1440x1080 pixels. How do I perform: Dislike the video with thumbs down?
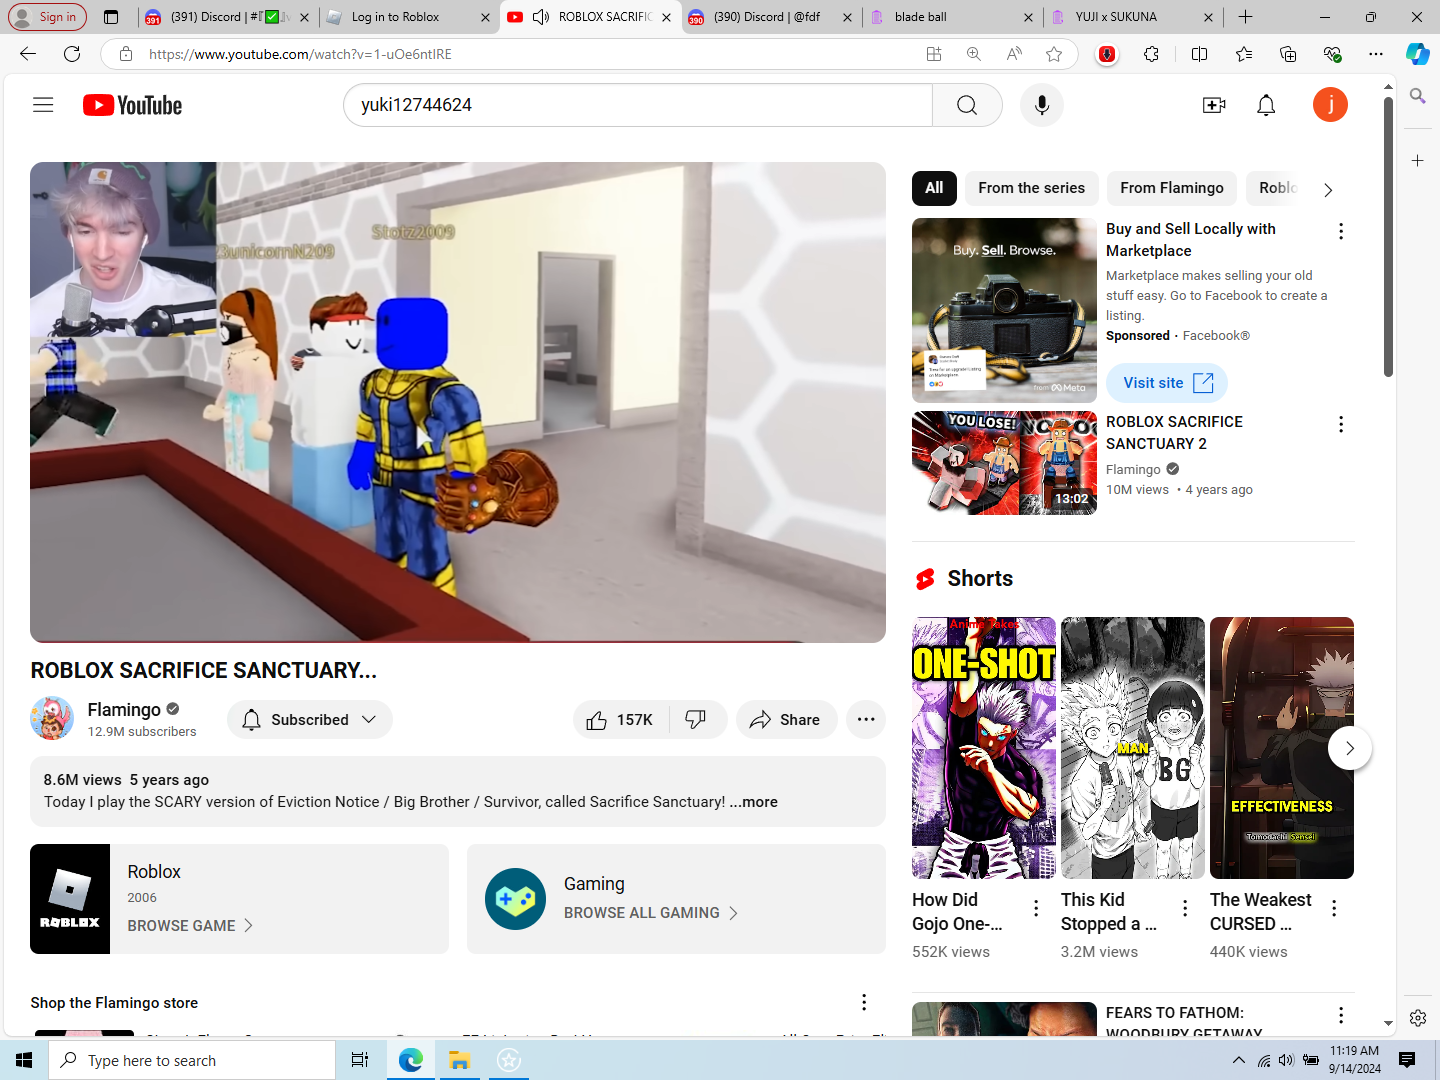click(x=696, y=720)
